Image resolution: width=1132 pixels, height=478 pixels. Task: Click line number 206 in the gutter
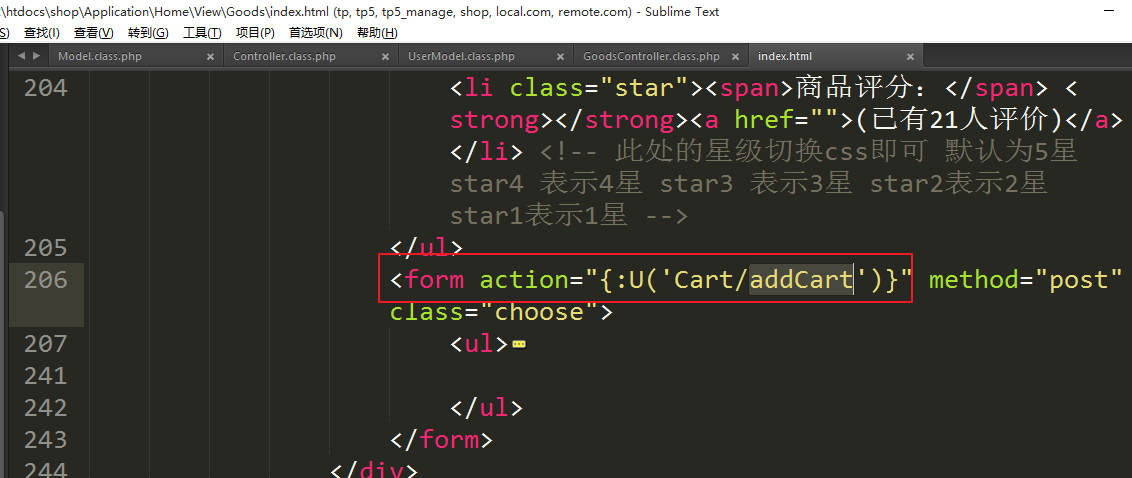click(45, 279)
